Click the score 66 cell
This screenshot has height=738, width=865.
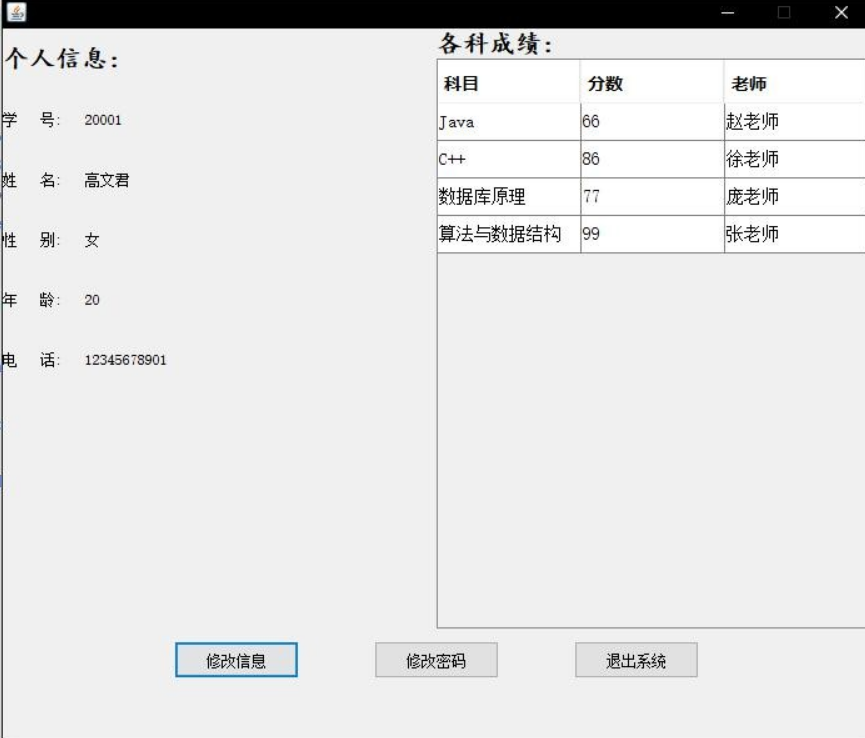click(x=652, y=122)
